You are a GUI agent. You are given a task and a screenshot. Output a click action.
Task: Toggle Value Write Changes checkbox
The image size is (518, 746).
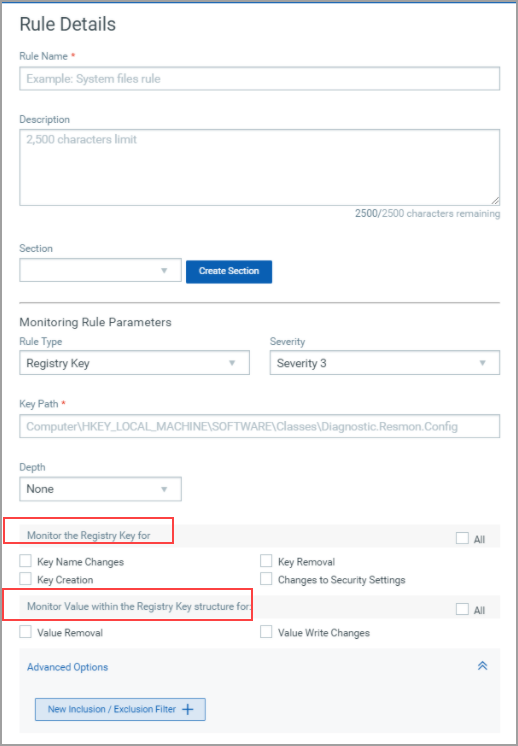[266, 632]
